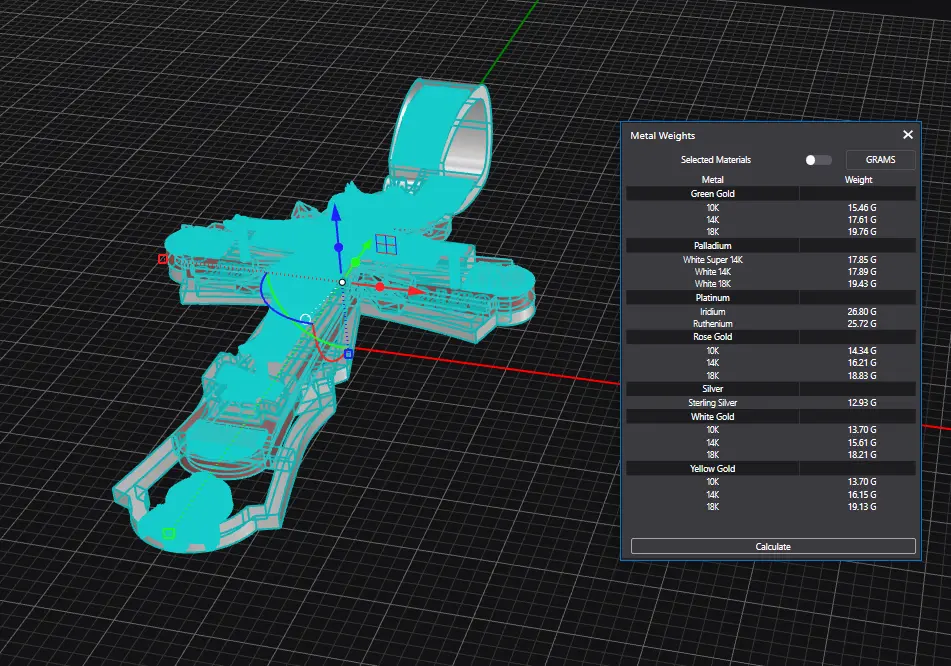This screenshot has height=666, width=951.
Task: Select the Iridium platinum row
Action: click(x=771, y=312)
